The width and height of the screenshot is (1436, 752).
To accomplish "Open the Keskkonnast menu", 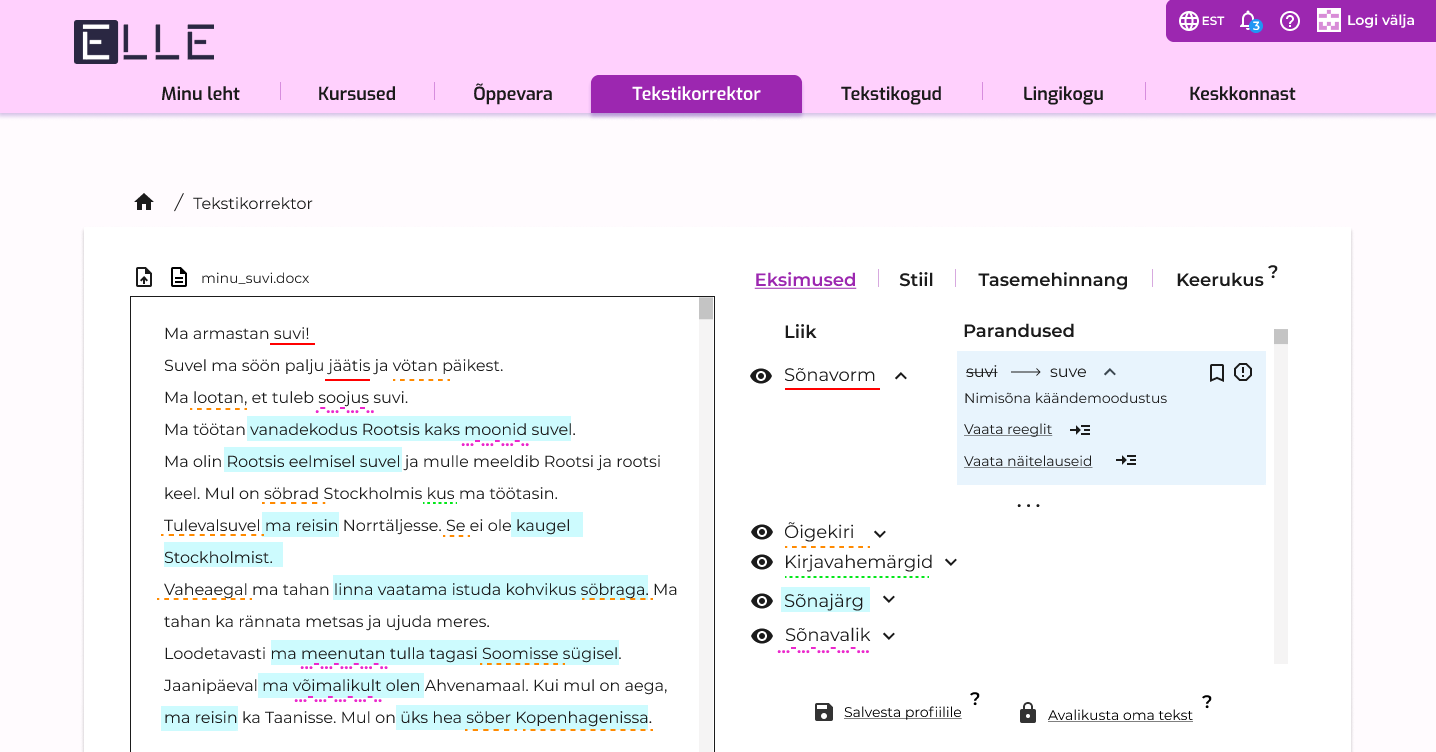I will pyautogui.click(x=1242, y=94).
